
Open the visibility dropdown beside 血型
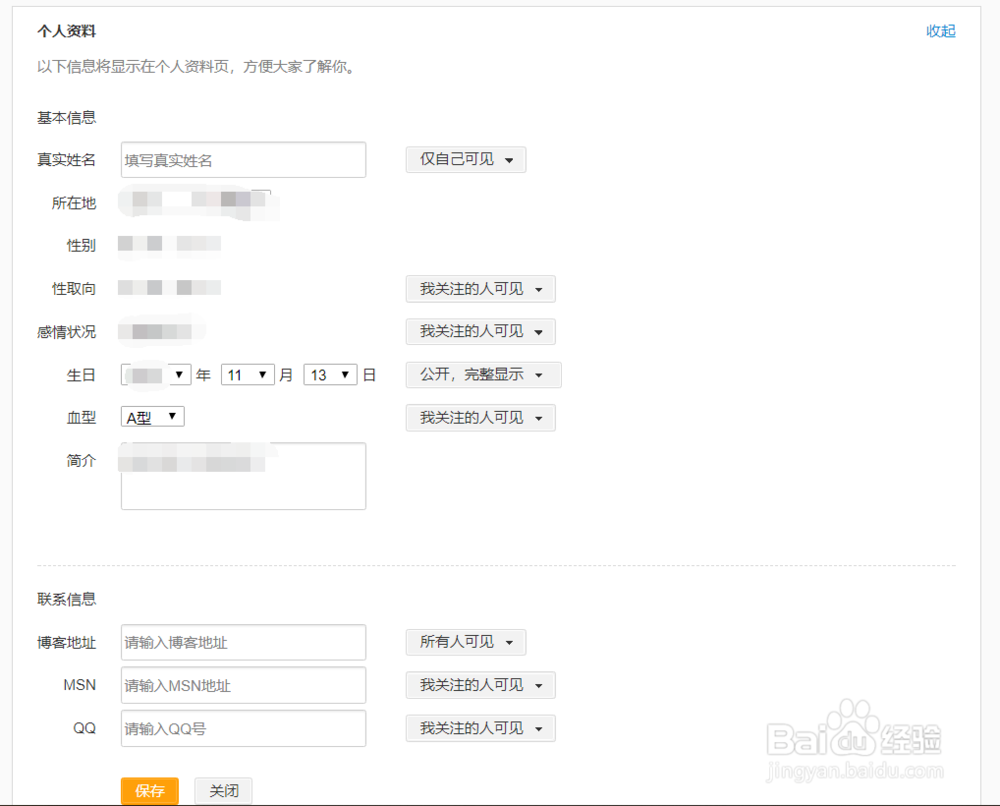[x=480, y=417]
